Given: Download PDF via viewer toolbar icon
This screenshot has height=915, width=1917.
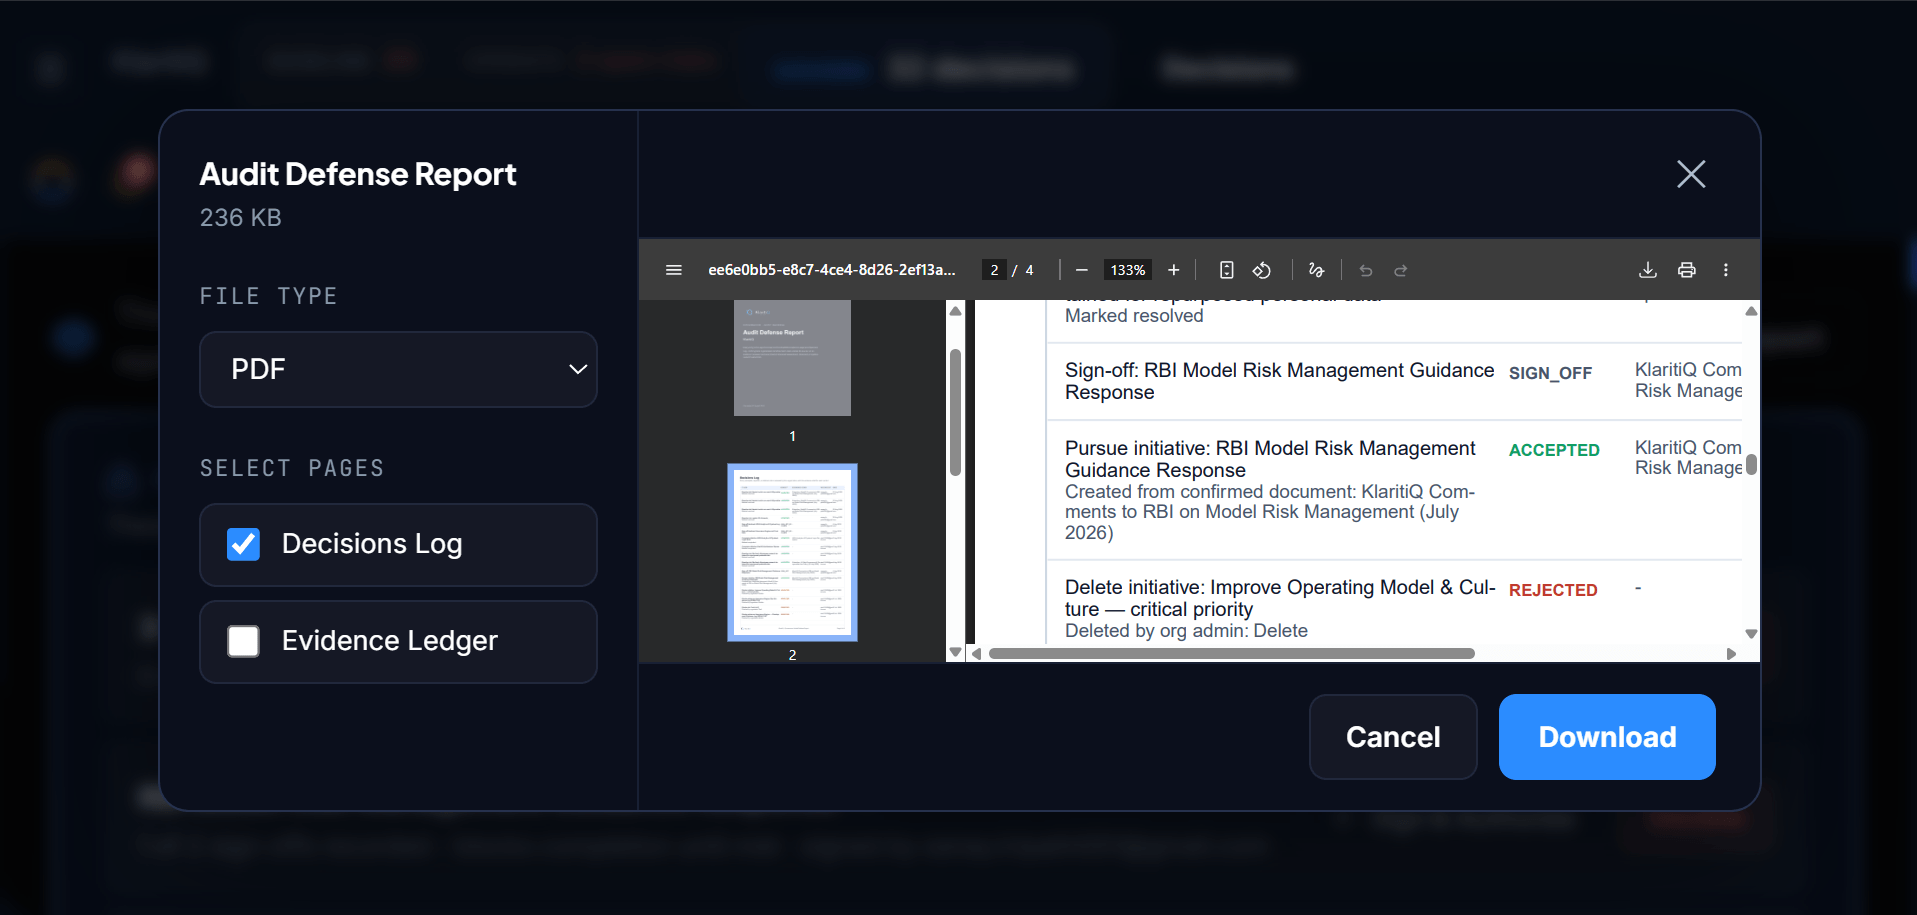Looking at the screenshot, I should [x=1648, y=270].
